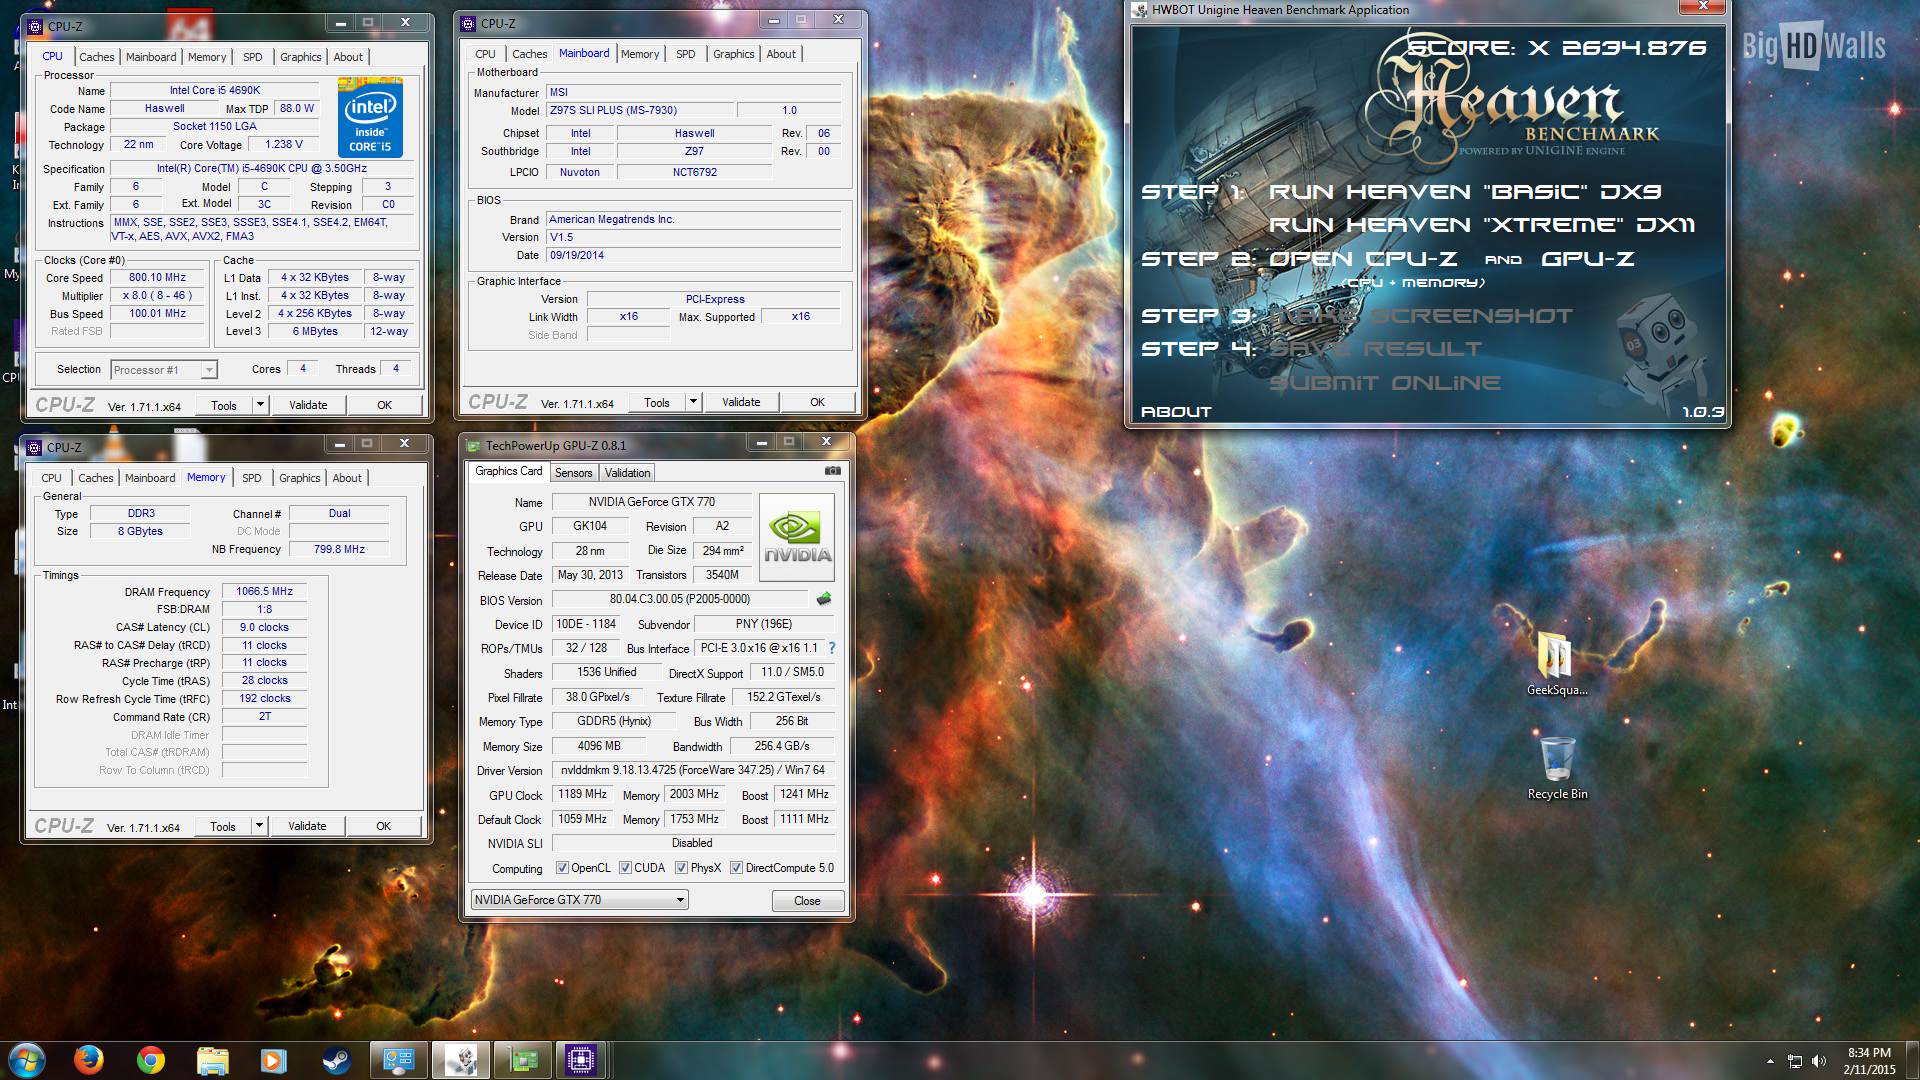The height and width of the screenshot is (1080, 1920).
Task: Click the GPU-Z title bar app icon
Action: pyautogui.click(x=474, y=446)
